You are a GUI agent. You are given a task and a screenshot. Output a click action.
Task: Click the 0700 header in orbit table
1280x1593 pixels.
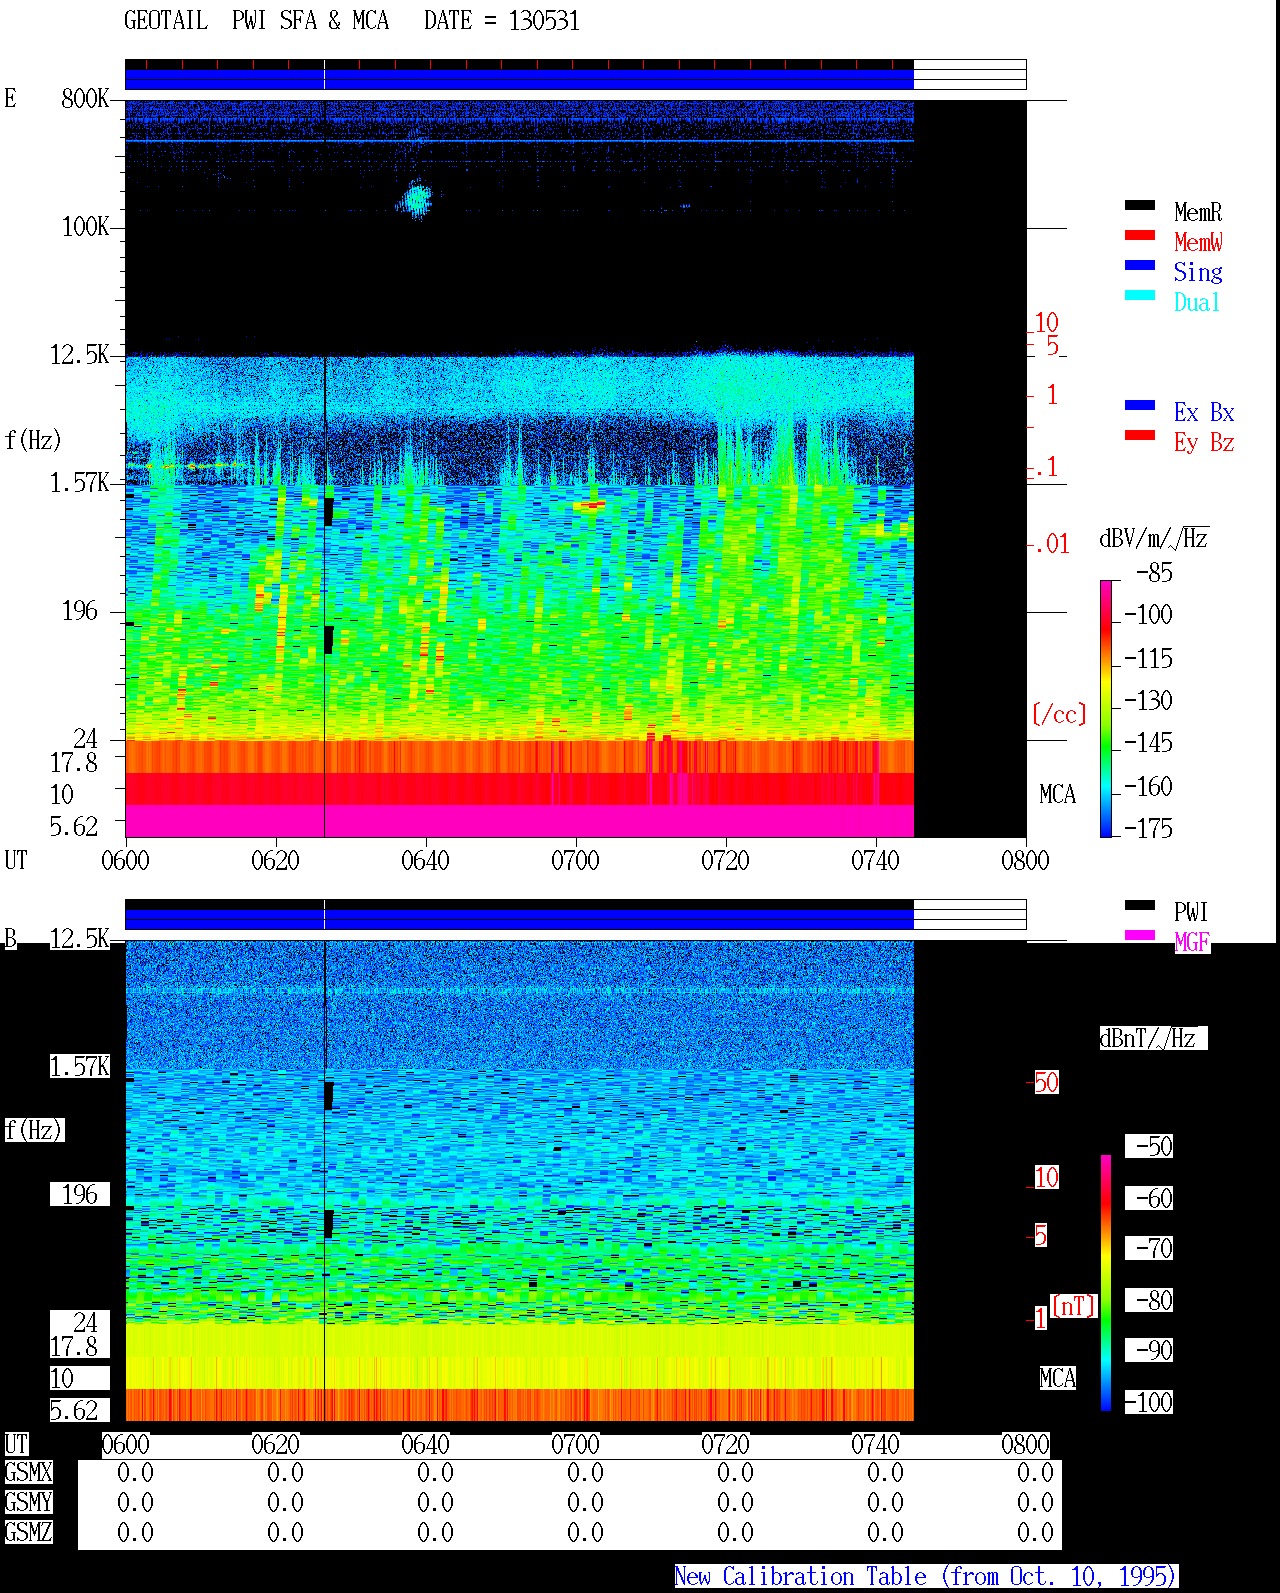(575, 1445)
